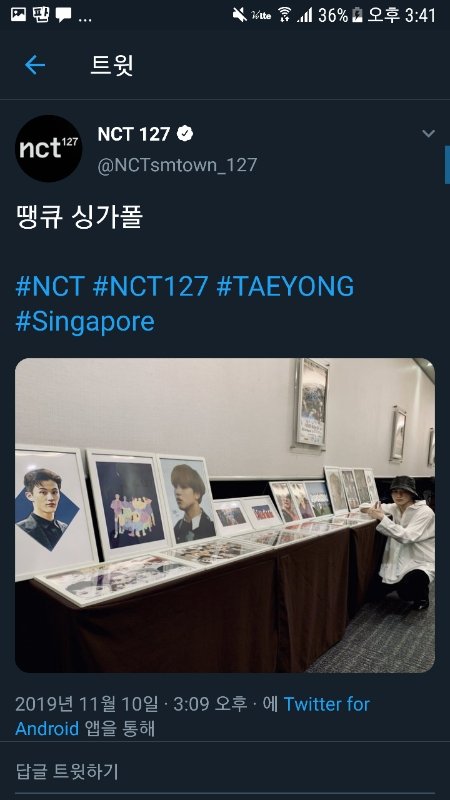Tap the Wi-Fi status icon
The width and height of the screenshot is (450, 800).
285,15
